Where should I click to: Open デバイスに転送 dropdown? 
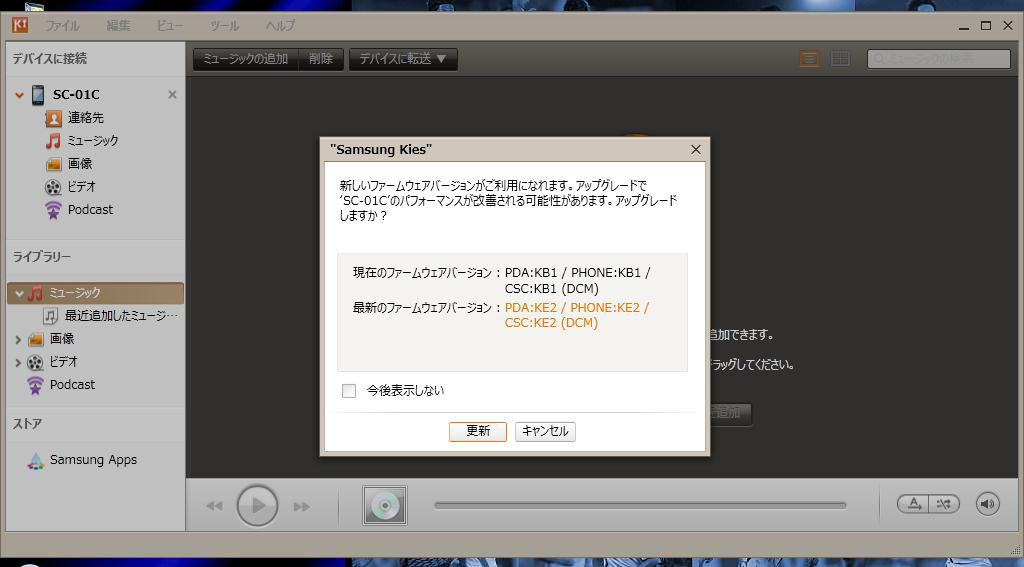(403, 59)
